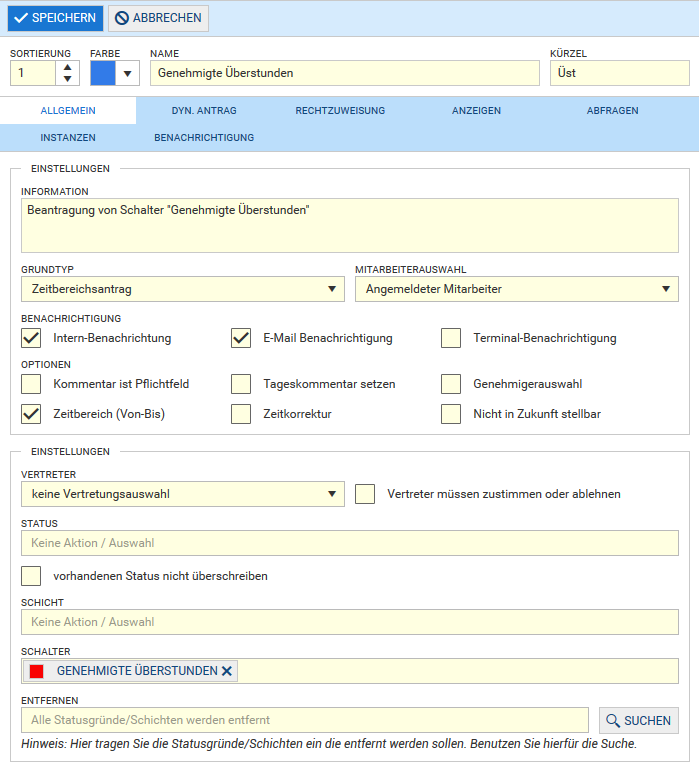Viewport: 699px width, 762px height.
Task: Enable Terminal-Benachrichtigung checkbox
Action: click(x=451, y=338)
